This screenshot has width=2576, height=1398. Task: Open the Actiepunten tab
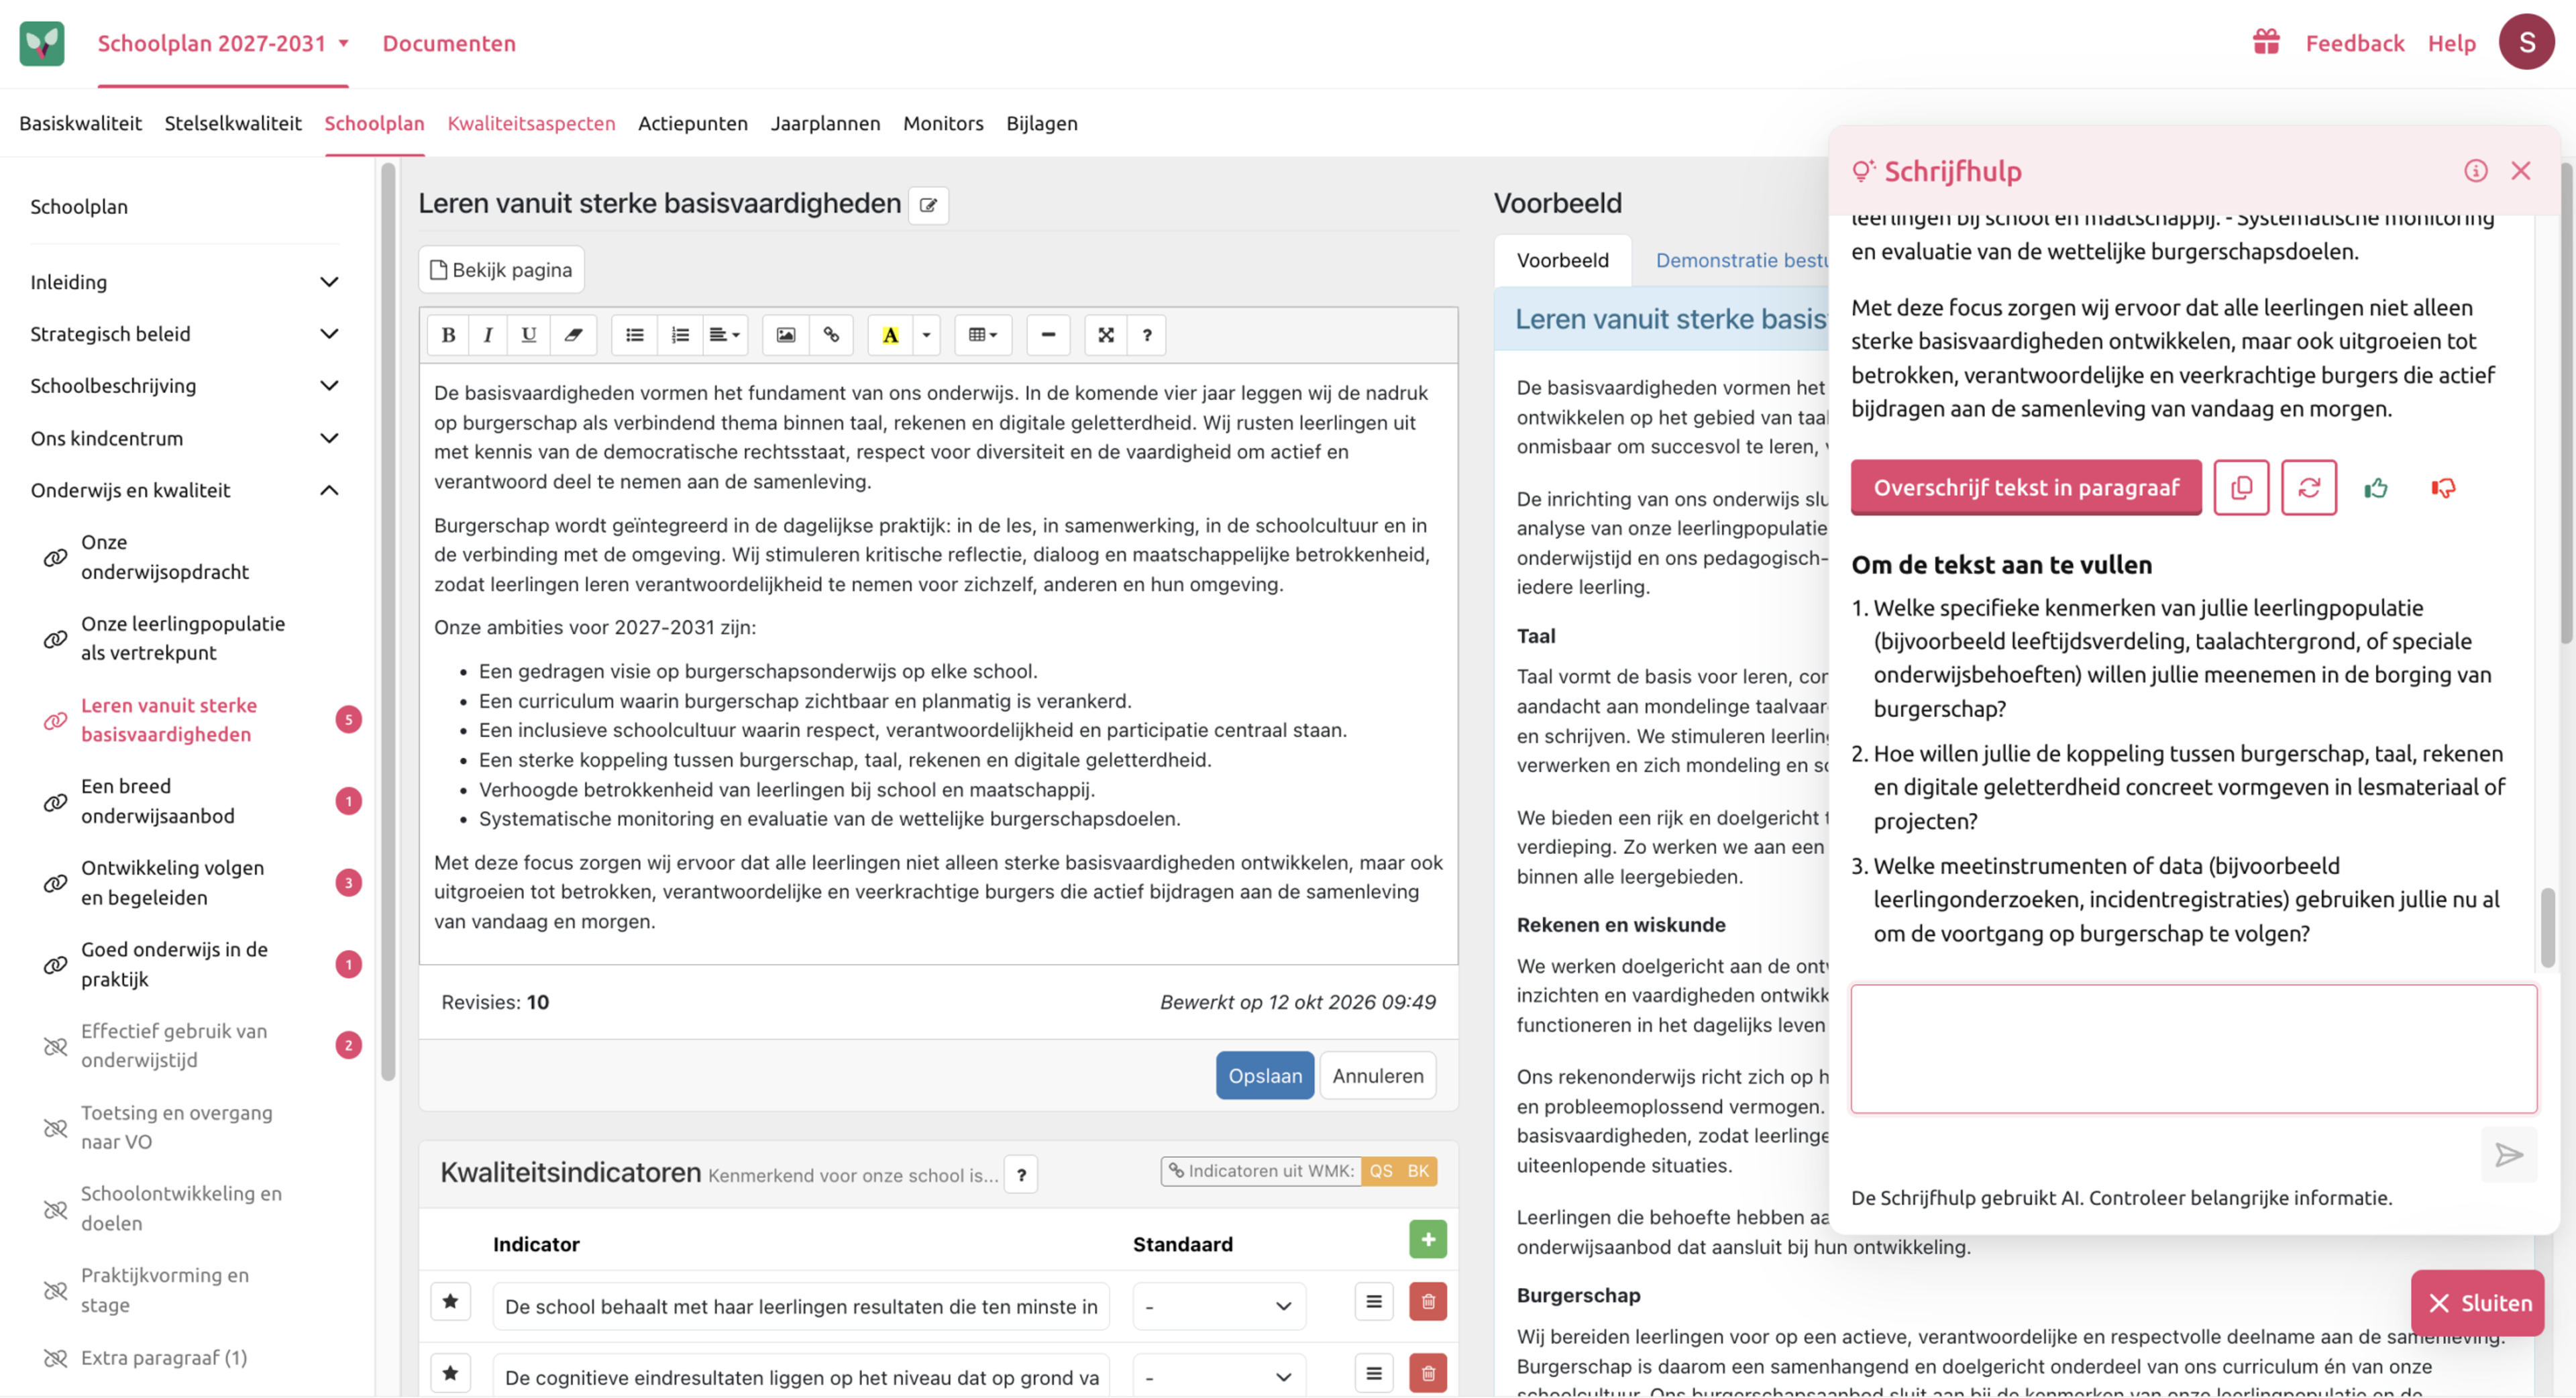(693, 123)
